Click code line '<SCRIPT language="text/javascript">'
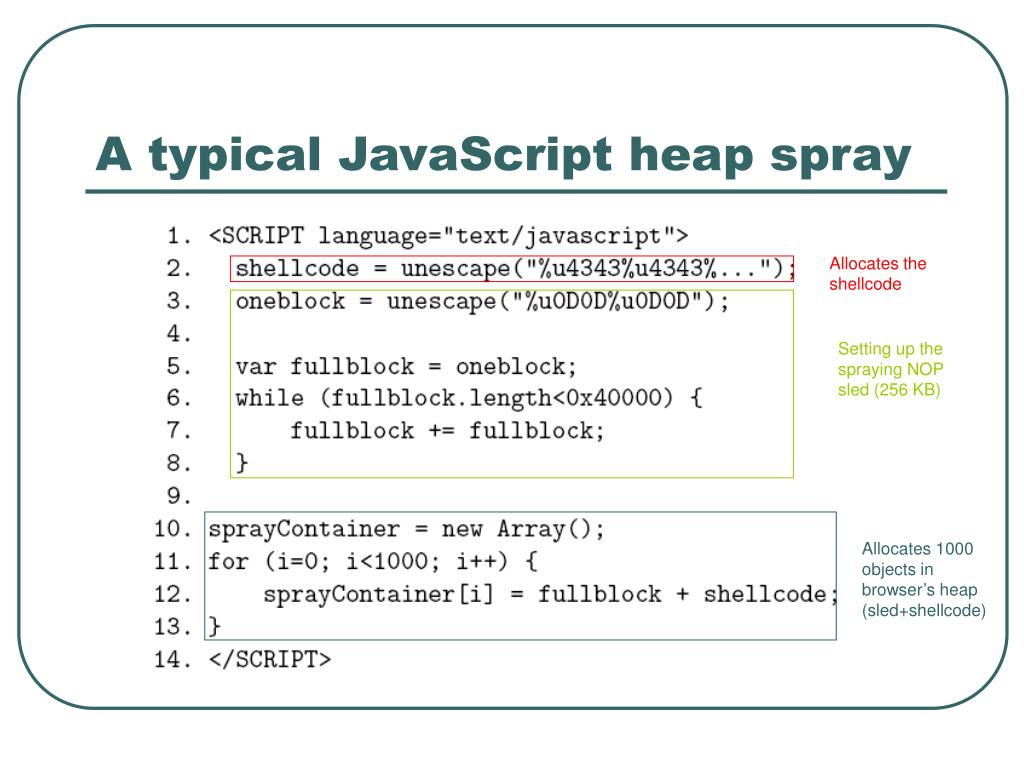The height and width of the screenshot is (768, 1024). [x=448, y=236]
